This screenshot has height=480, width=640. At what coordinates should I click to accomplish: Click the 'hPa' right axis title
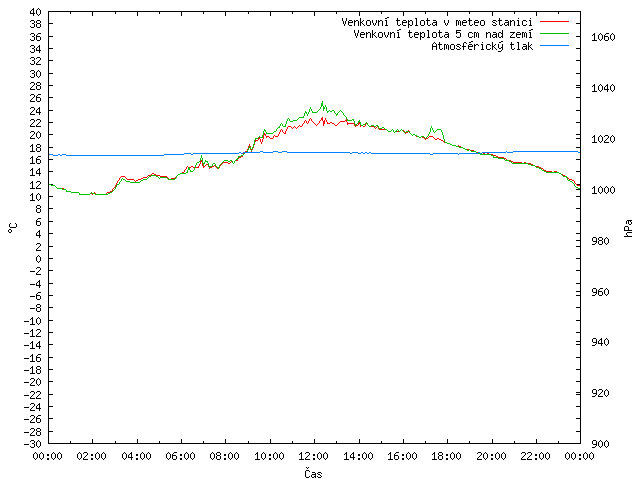tap(628, 228)
